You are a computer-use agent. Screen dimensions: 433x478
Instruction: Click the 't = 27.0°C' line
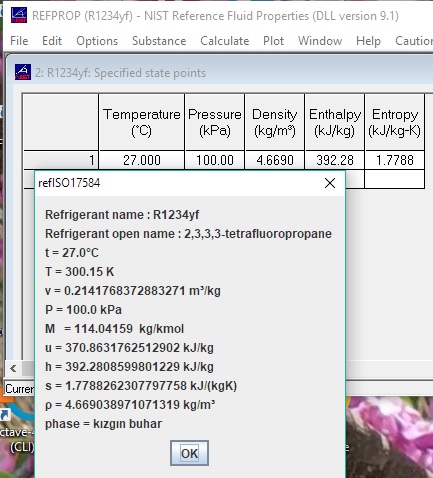coord(72,253)
